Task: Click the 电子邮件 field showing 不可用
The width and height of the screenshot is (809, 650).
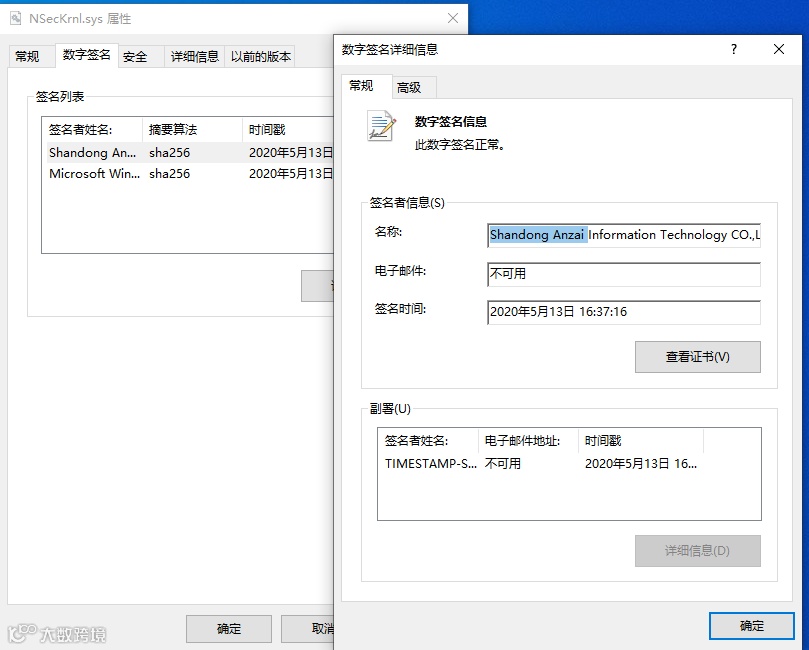Action: tap(624, 274)
